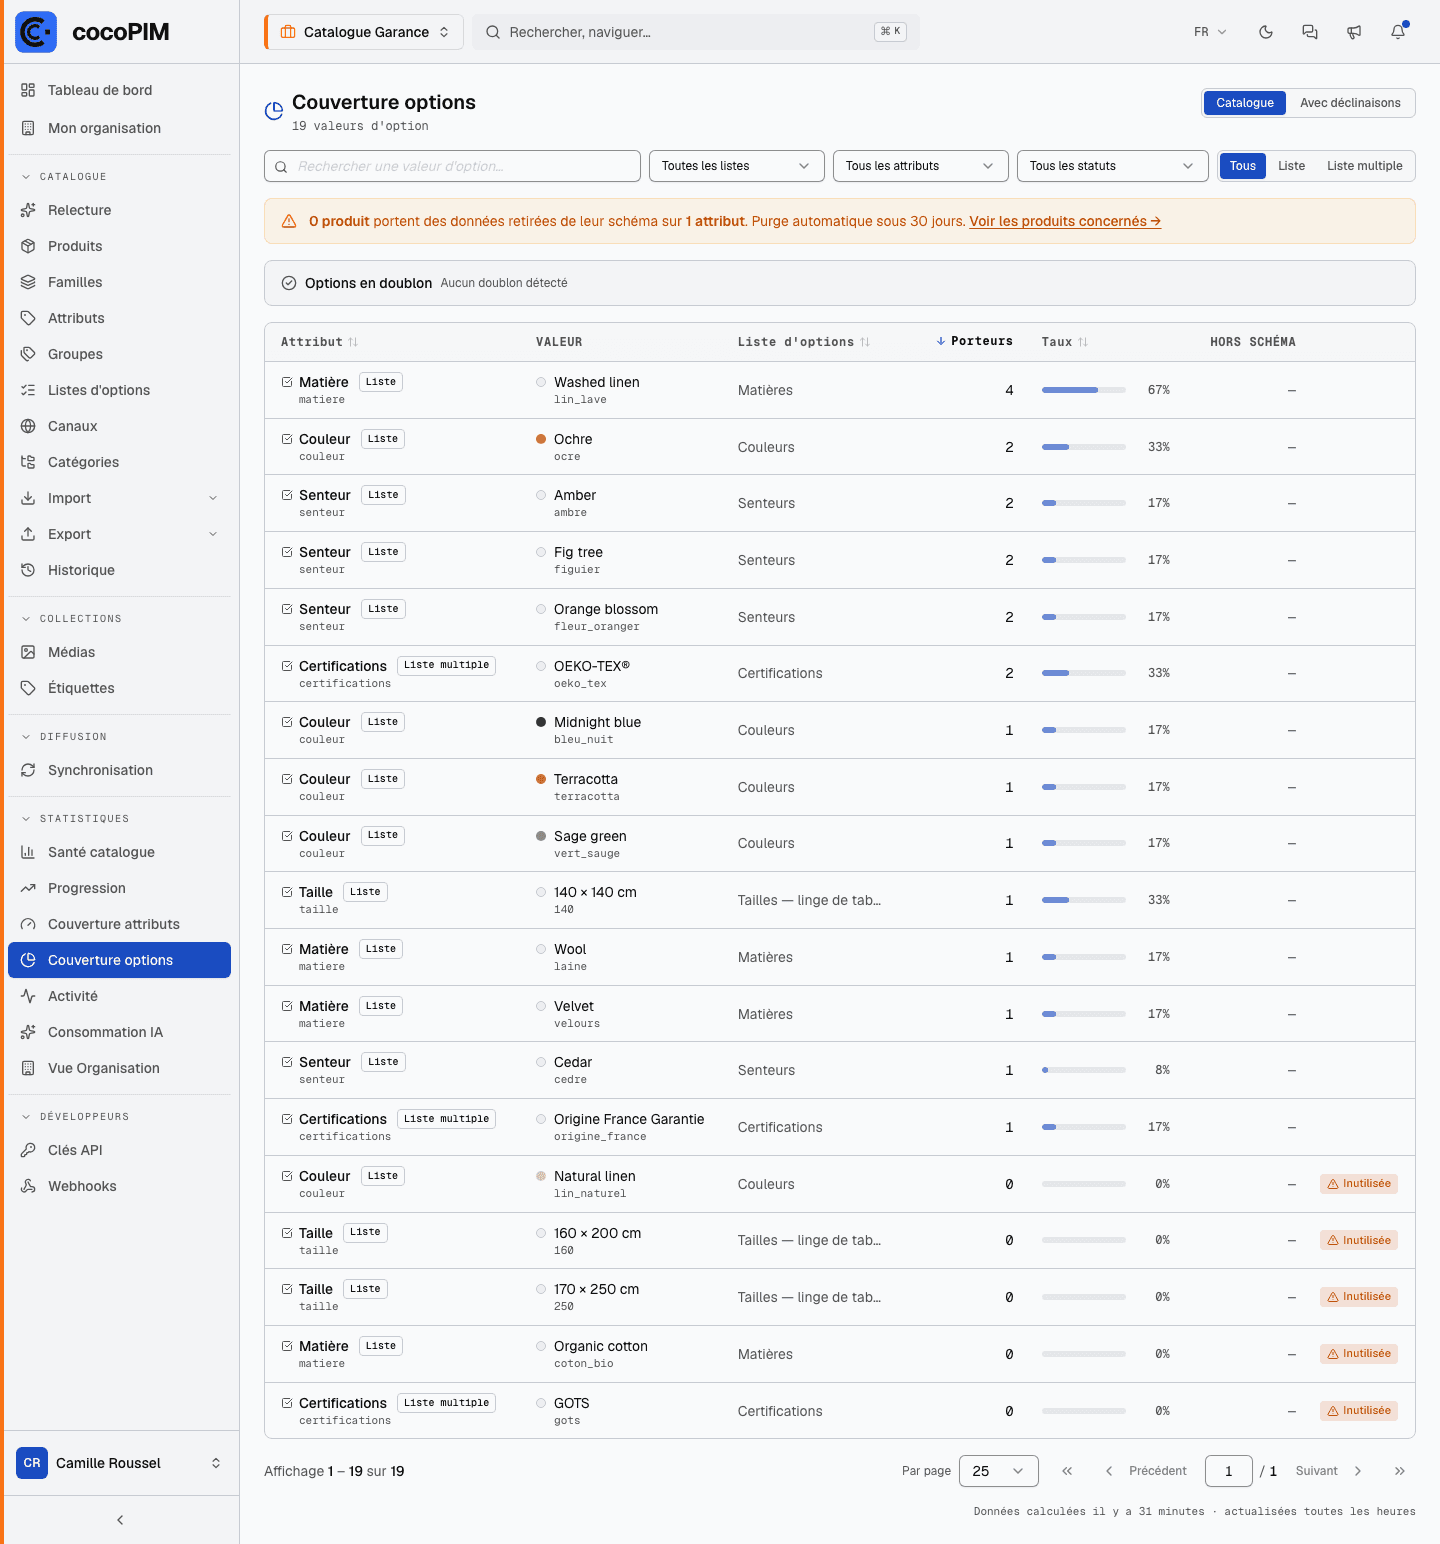Open the Camille Roussel account menu

pyautogui.click(x=119, y=1463)
